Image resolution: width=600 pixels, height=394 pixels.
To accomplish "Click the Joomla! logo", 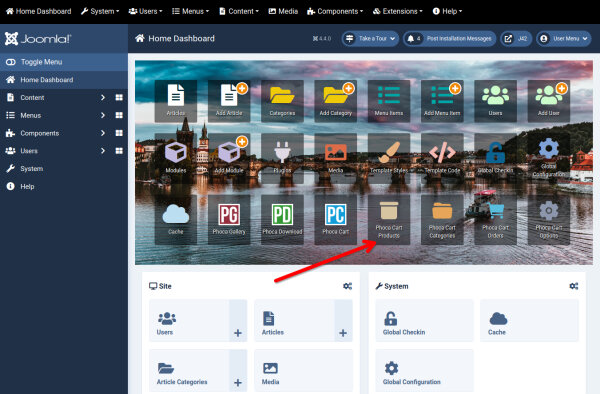I will 38,39.
